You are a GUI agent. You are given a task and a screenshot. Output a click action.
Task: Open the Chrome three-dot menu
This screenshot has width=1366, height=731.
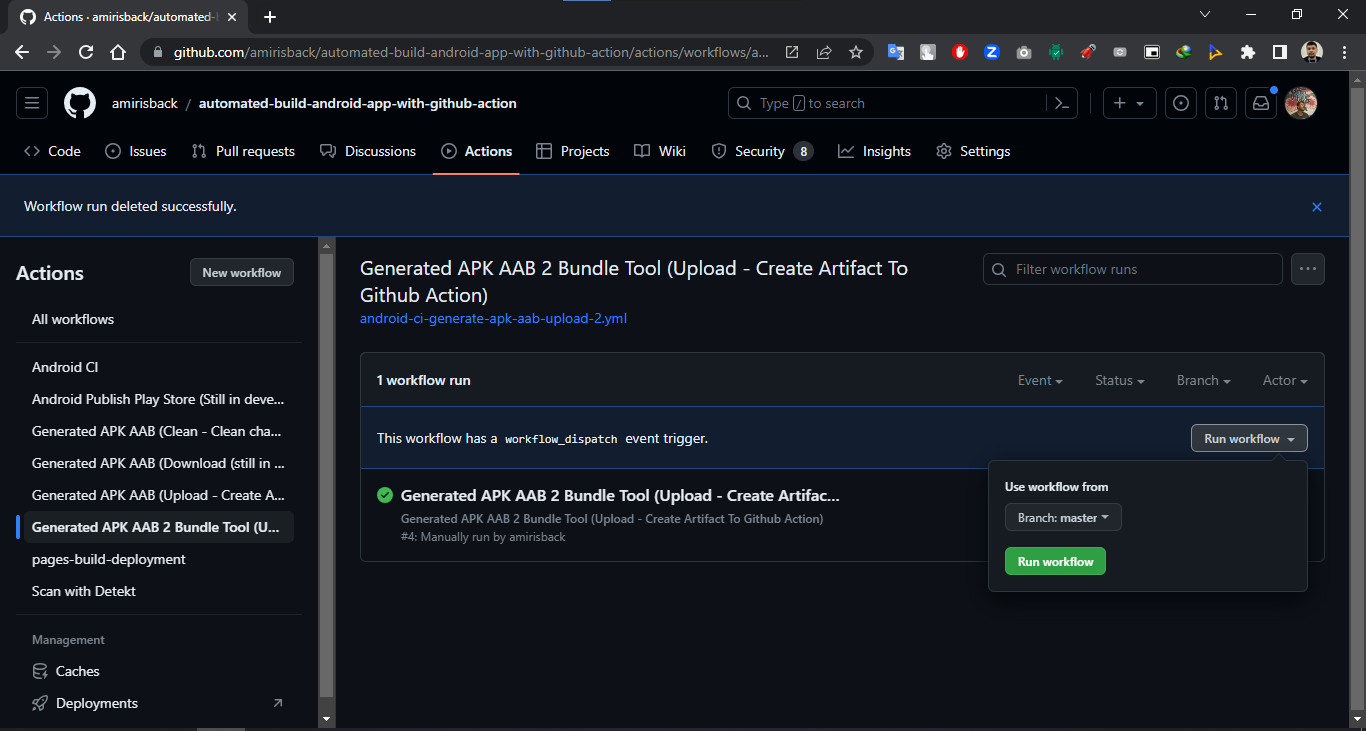(1345, 52)
